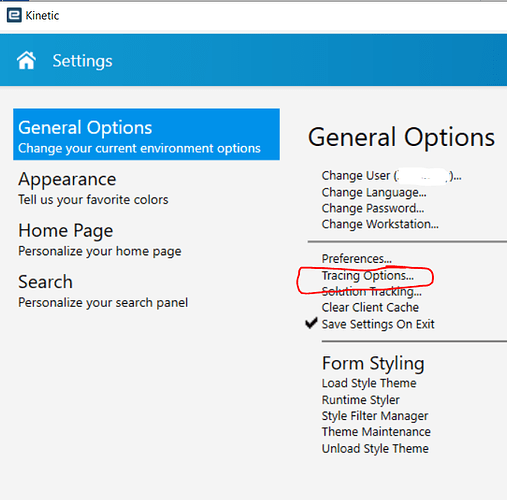Load a style theme
The image size is (507, 500).
click(x=369, y=383)
